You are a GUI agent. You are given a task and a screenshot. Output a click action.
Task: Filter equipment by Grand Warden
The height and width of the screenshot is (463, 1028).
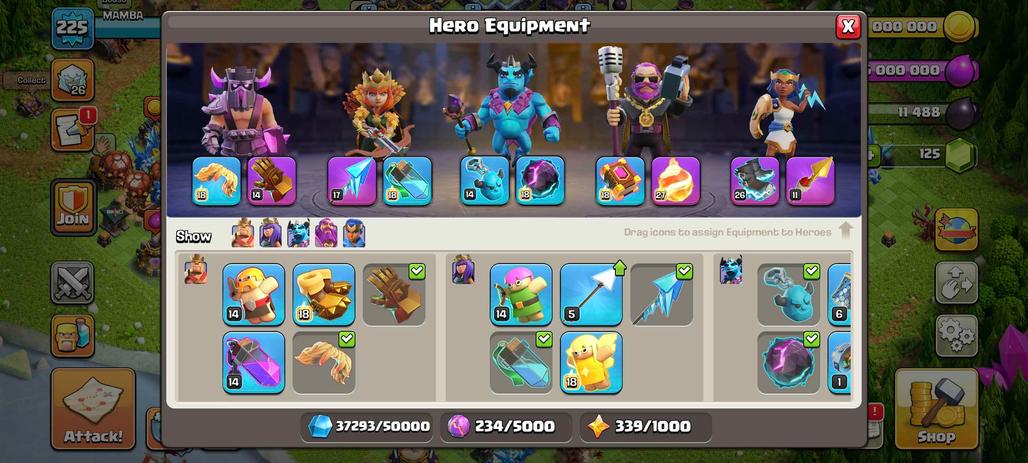pos(326,233)
